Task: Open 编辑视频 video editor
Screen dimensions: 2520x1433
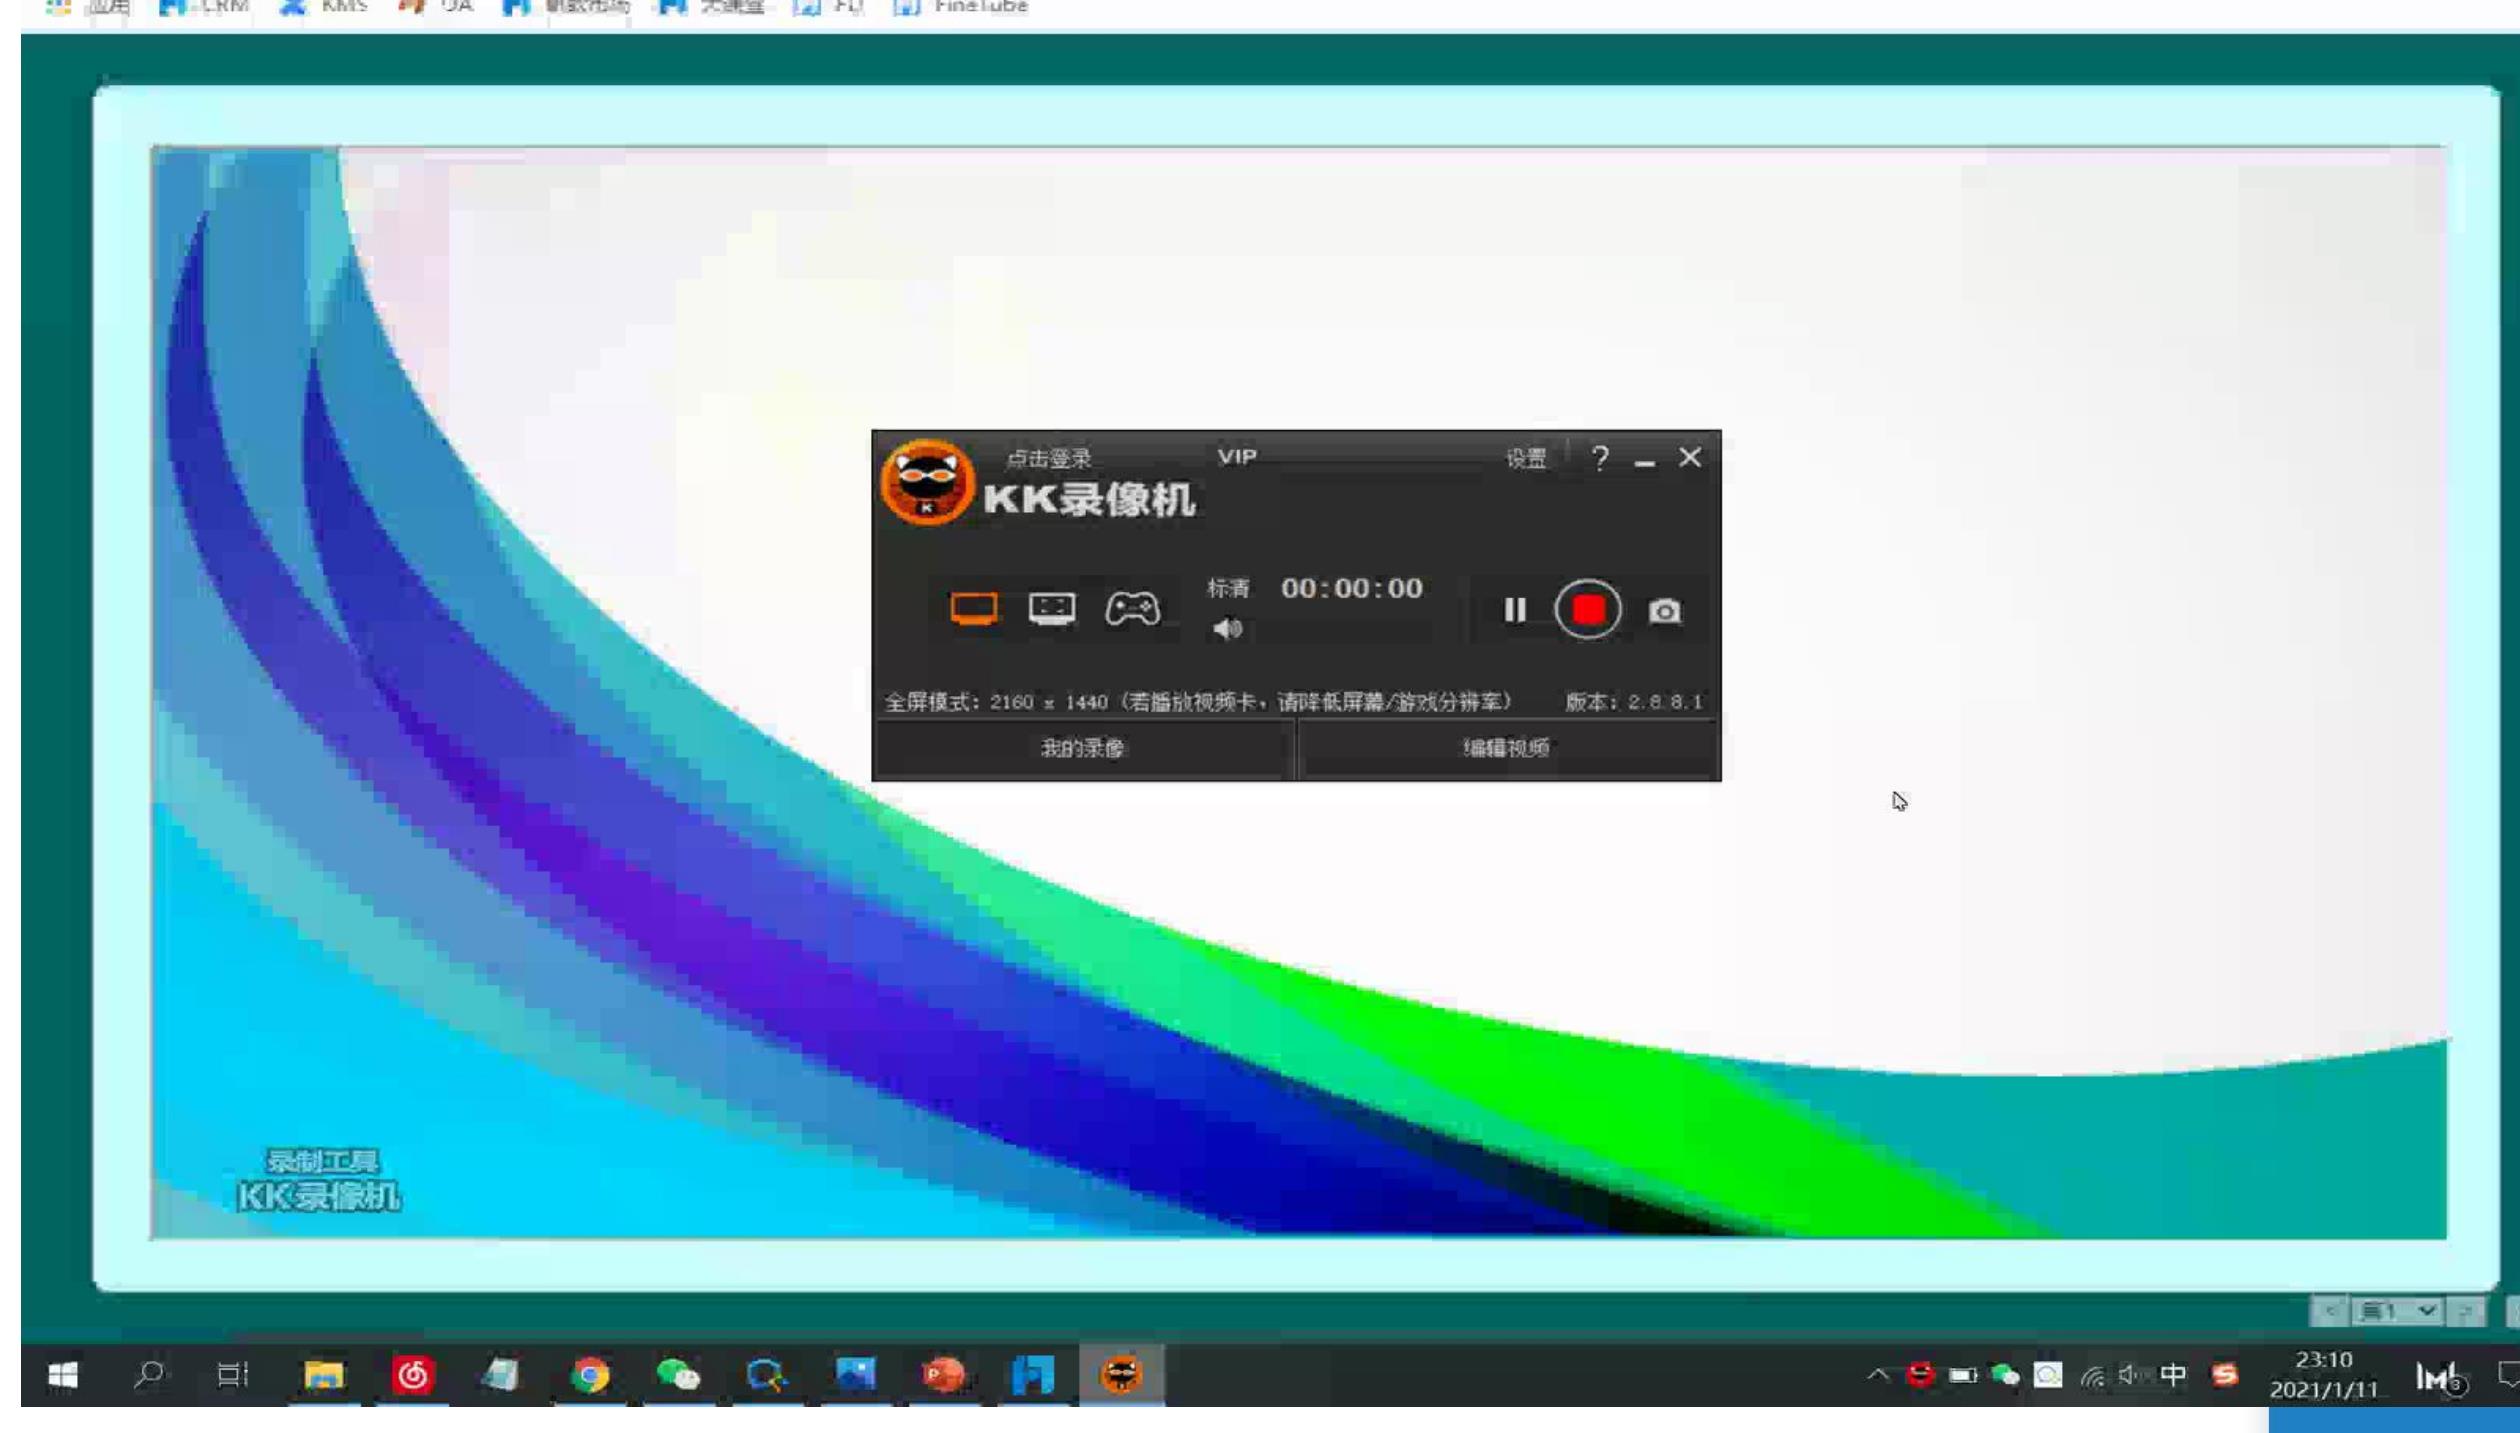Action: pos(1507,748)
